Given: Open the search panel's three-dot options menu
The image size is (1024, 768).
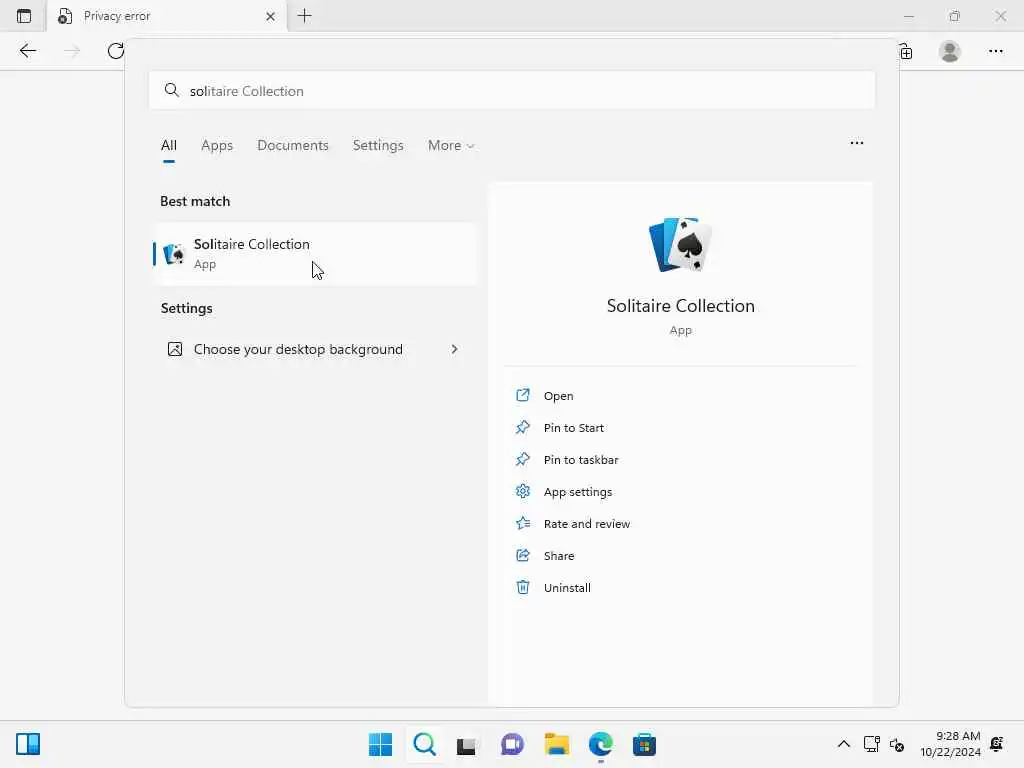Looking at the screenshot, I should (x=857, y=143).
